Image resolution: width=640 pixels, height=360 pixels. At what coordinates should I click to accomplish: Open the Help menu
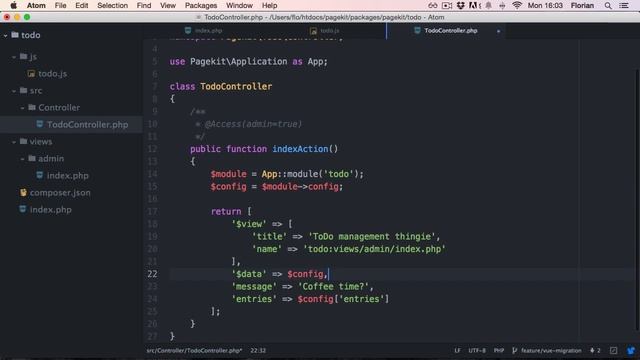pos(269,5)
